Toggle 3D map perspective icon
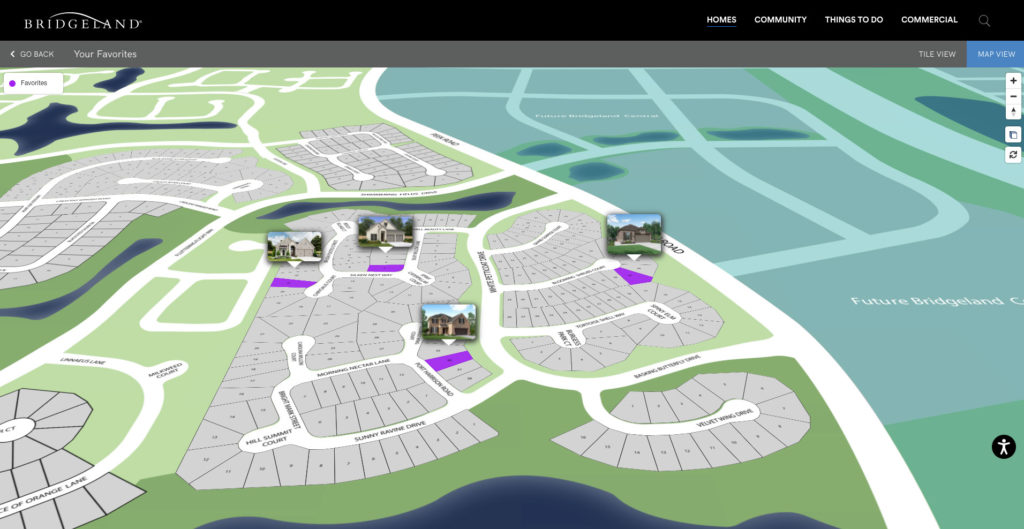The width and height of the screenshot is (1024, 529). click(1013, 135)
